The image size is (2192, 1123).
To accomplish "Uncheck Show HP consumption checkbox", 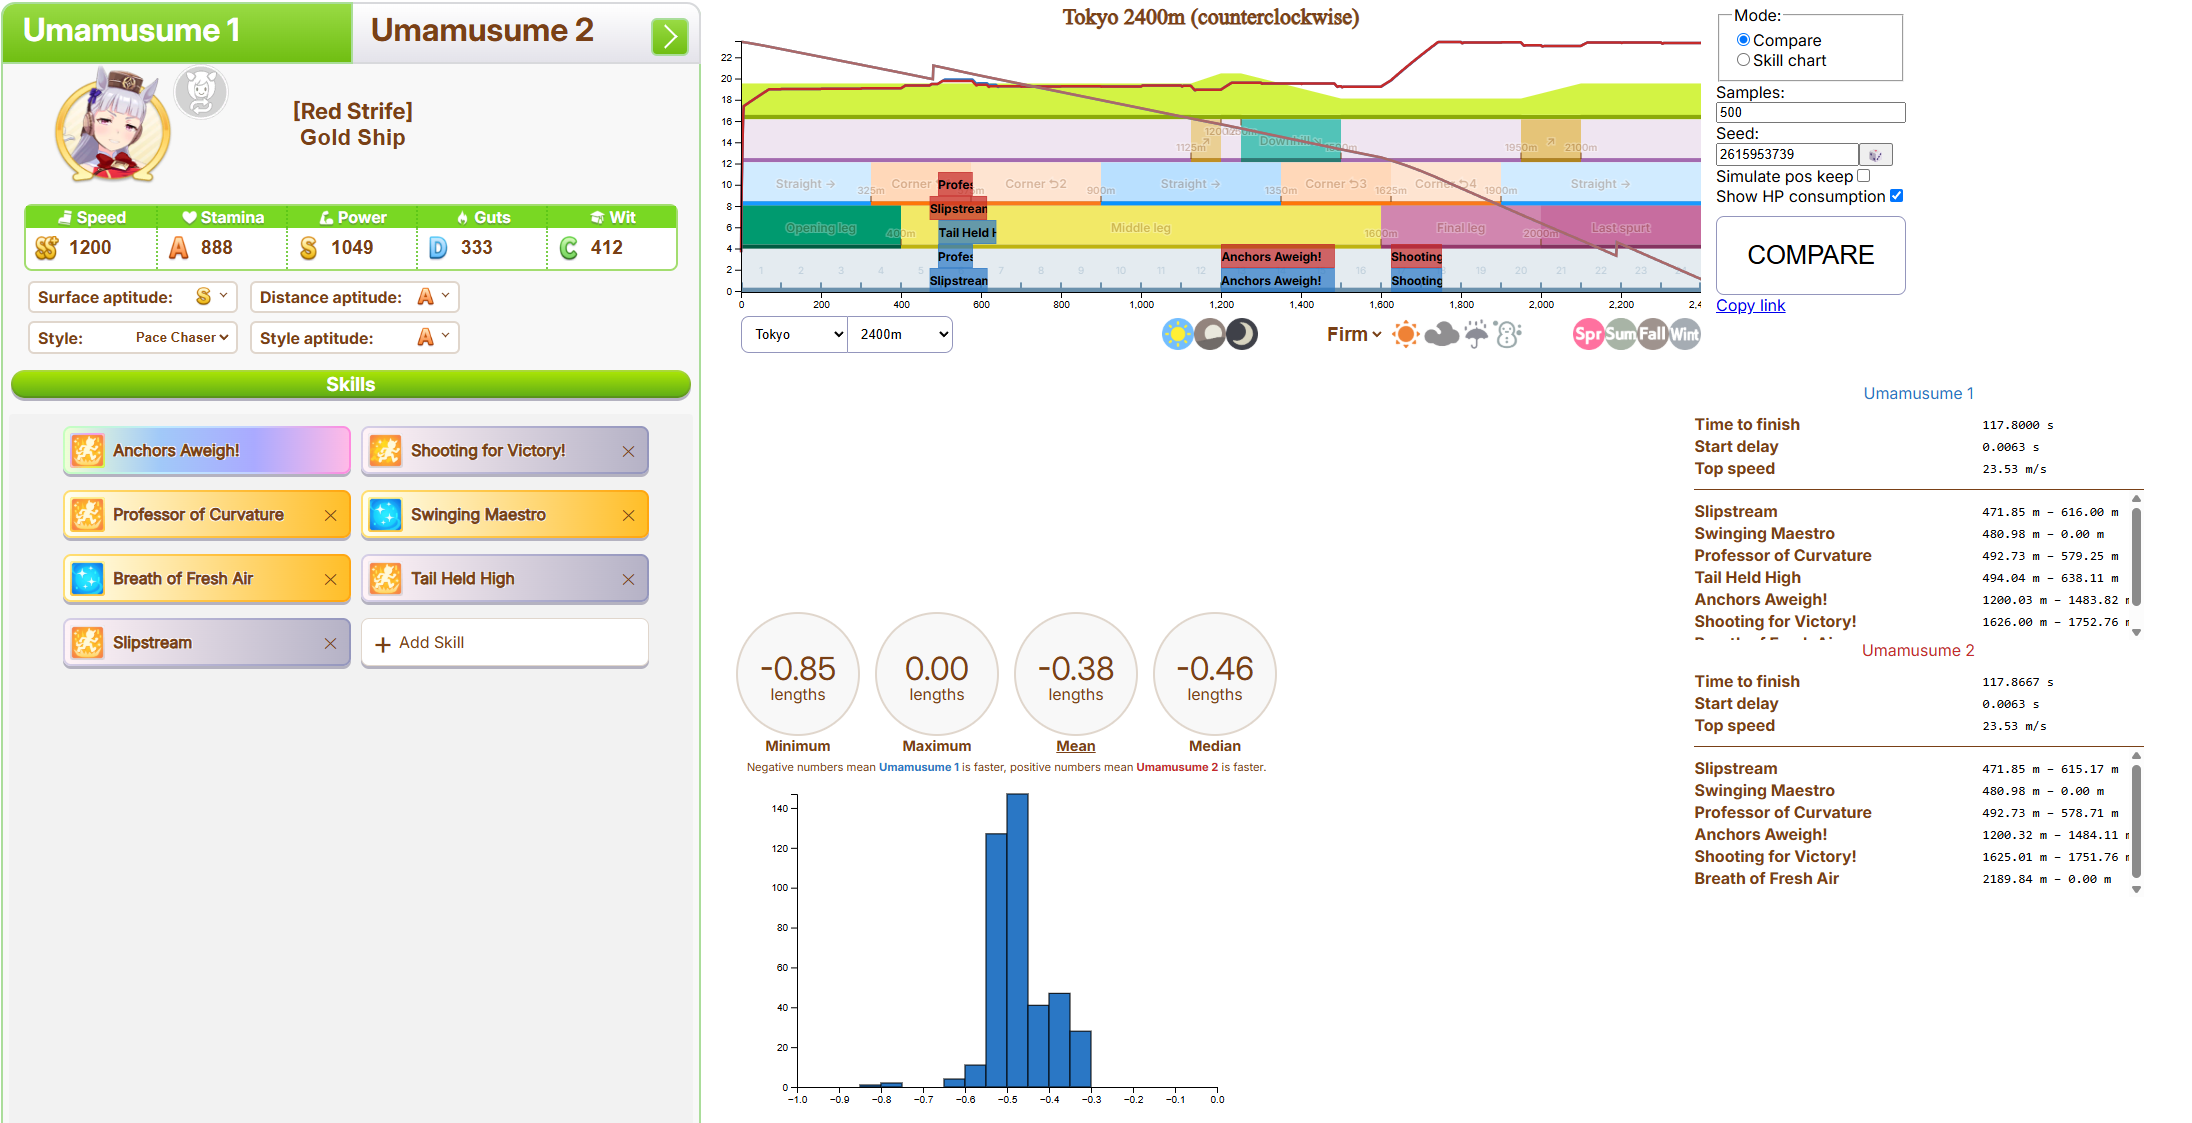I will 1896,196.
